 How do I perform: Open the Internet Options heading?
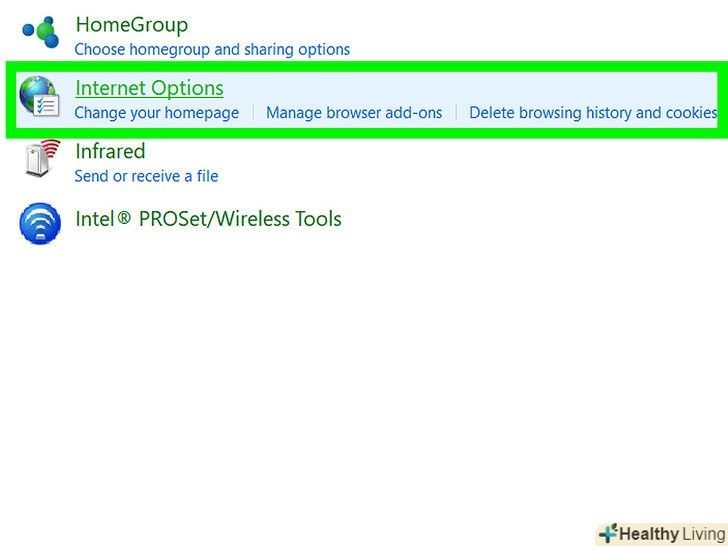coord(149,88)
